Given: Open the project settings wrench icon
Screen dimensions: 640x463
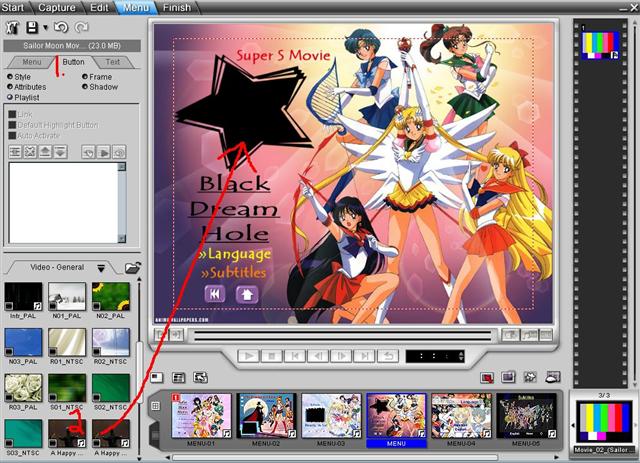Looking at the screenshot, I should click(x=12, y=27).
